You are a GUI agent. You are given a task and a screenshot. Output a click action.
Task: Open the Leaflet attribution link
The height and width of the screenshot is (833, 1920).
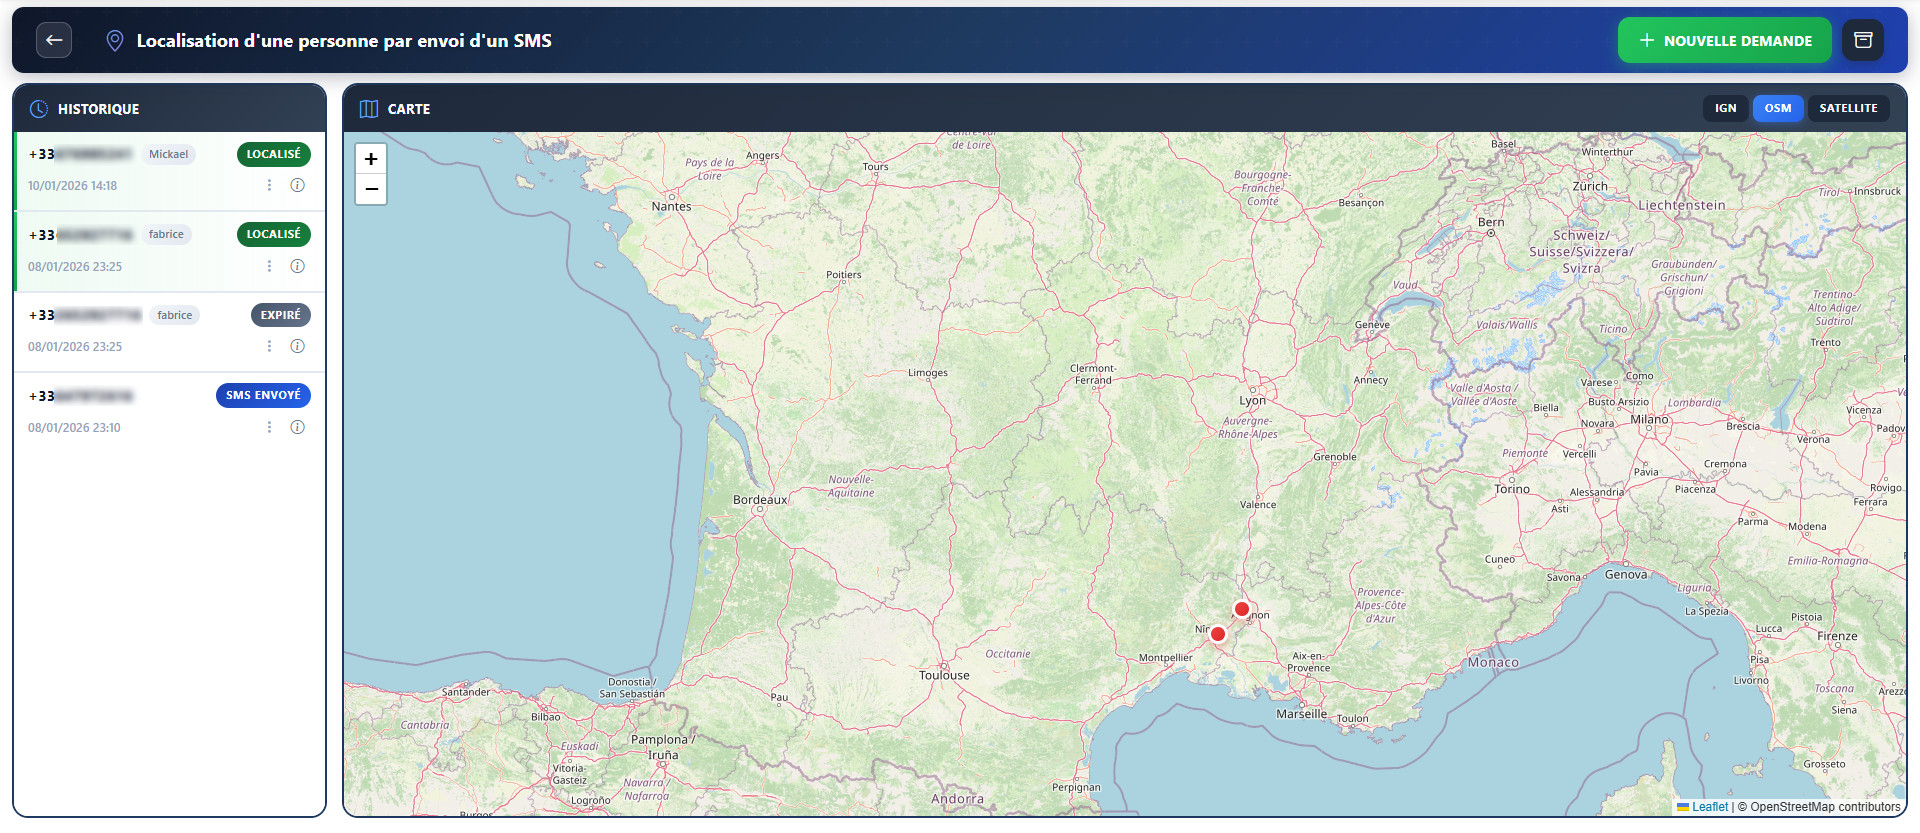coord(1709,807)
